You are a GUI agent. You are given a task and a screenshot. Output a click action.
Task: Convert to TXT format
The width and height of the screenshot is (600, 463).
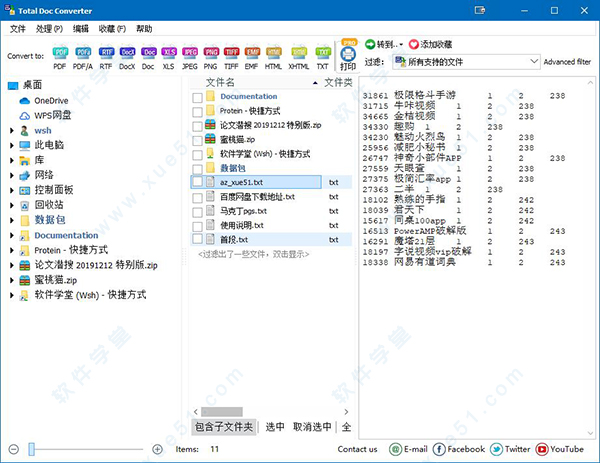[323, 53]
